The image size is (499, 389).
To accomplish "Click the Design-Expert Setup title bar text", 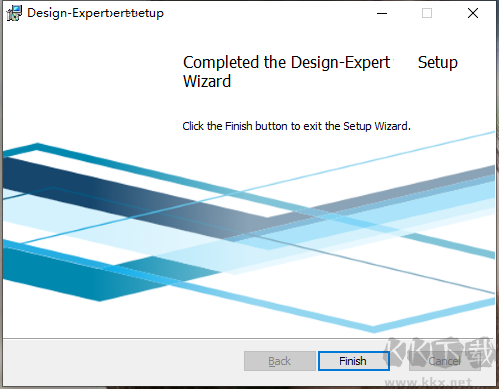I will 95,13.
